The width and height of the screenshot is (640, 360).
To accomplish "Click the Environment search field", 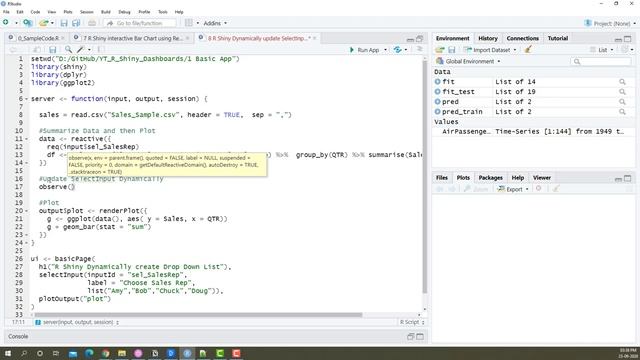I will [601, 61].
